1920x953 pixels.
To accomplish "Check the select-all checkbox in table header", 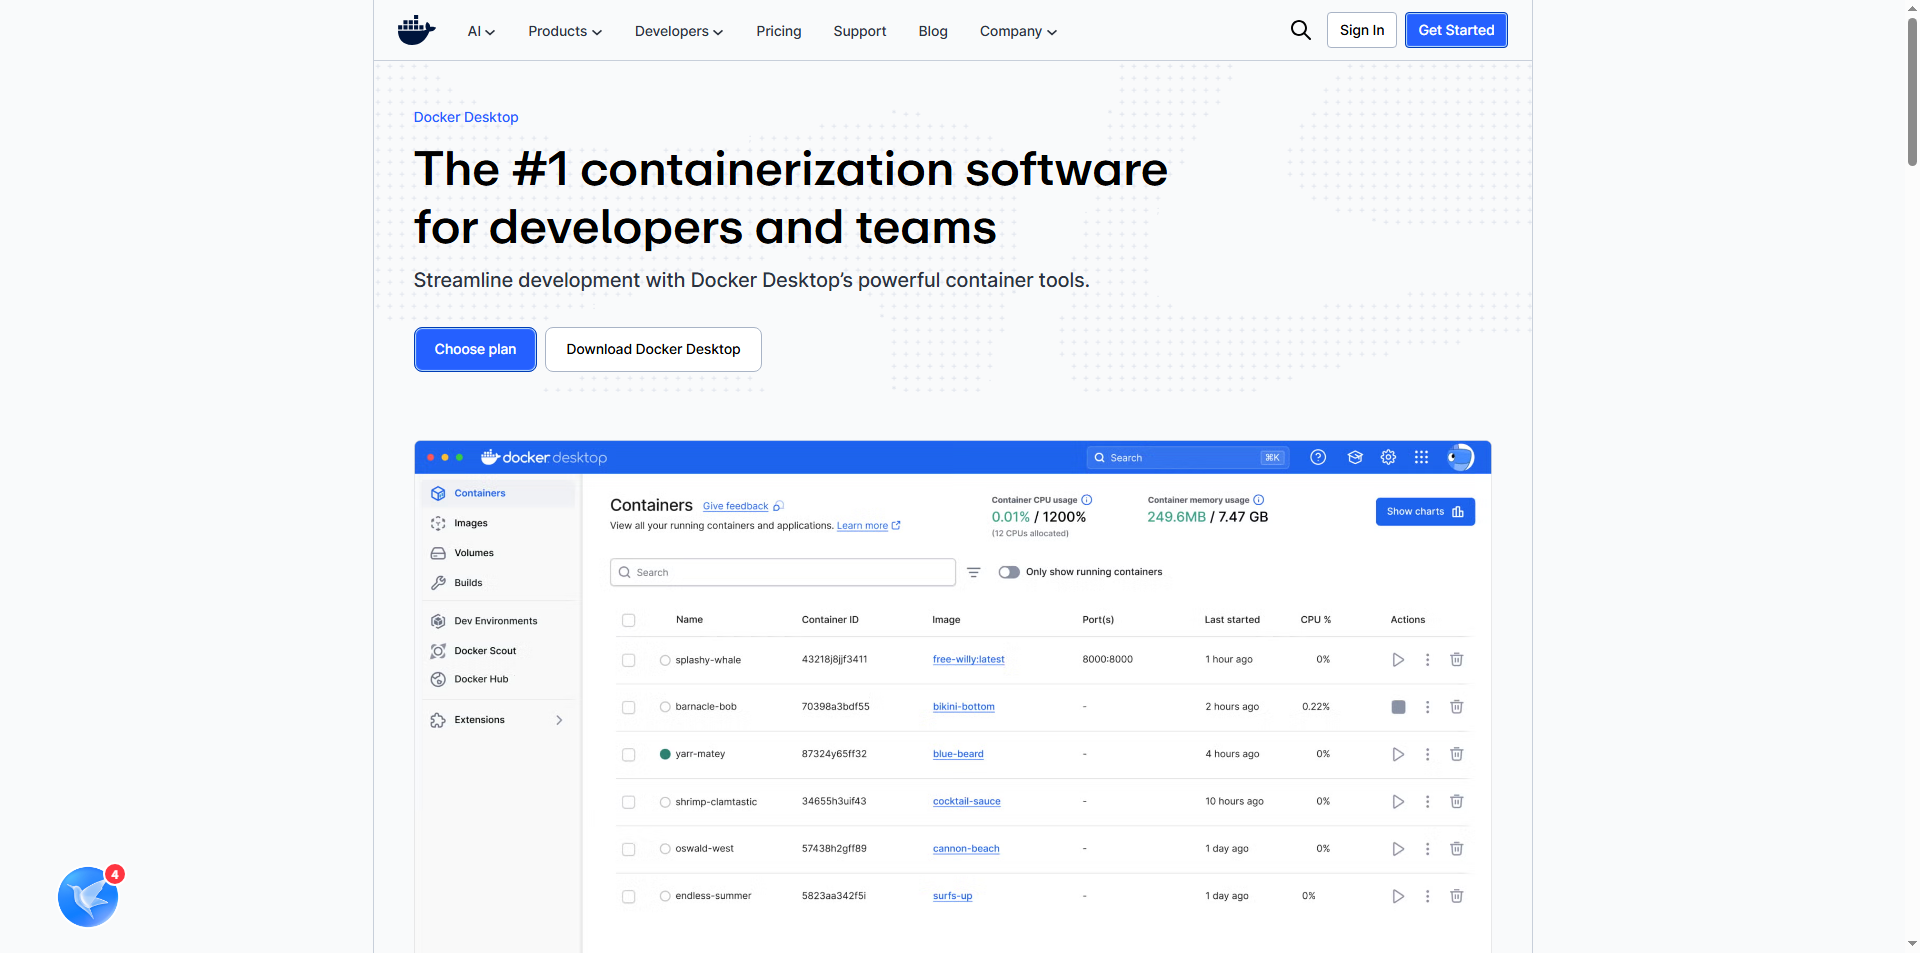I will (629, 620).
